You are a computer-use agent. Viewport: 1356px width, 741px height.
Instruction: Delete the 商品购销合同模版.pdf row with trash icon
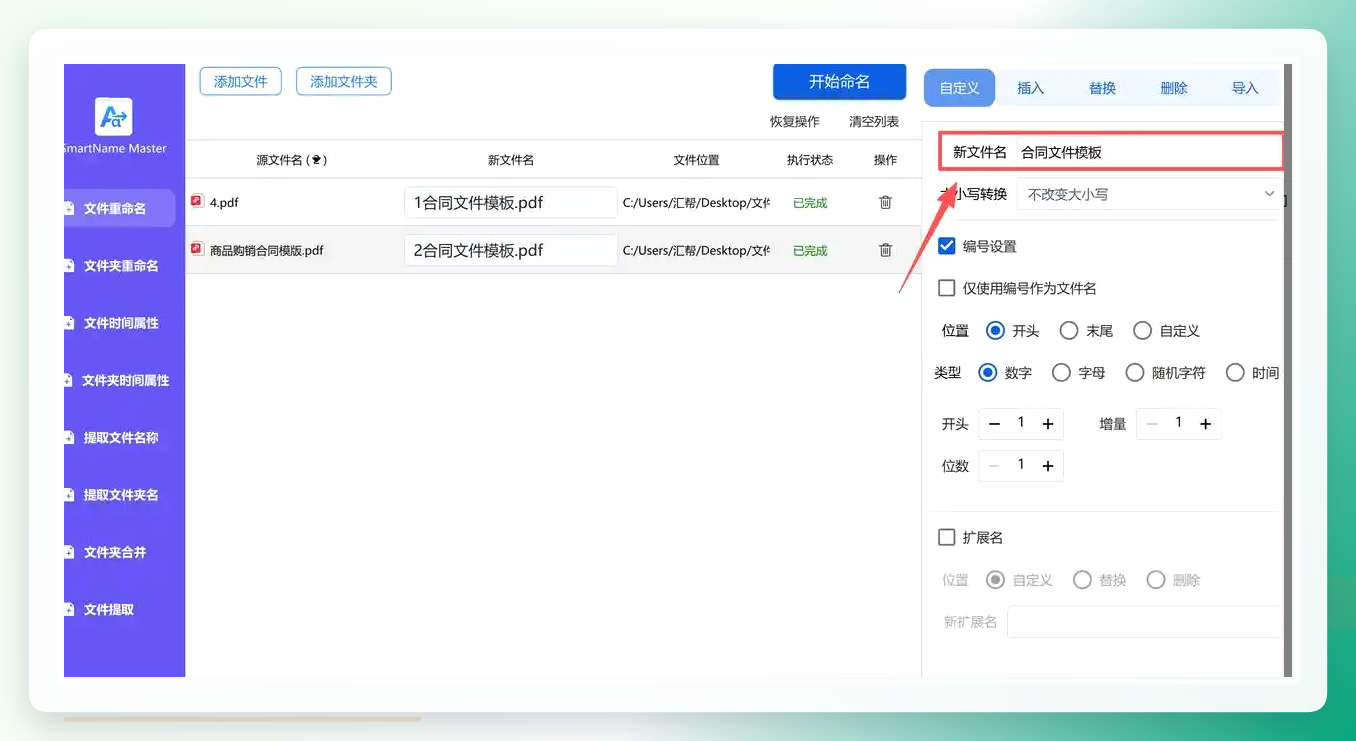click(x=885, y=250)
